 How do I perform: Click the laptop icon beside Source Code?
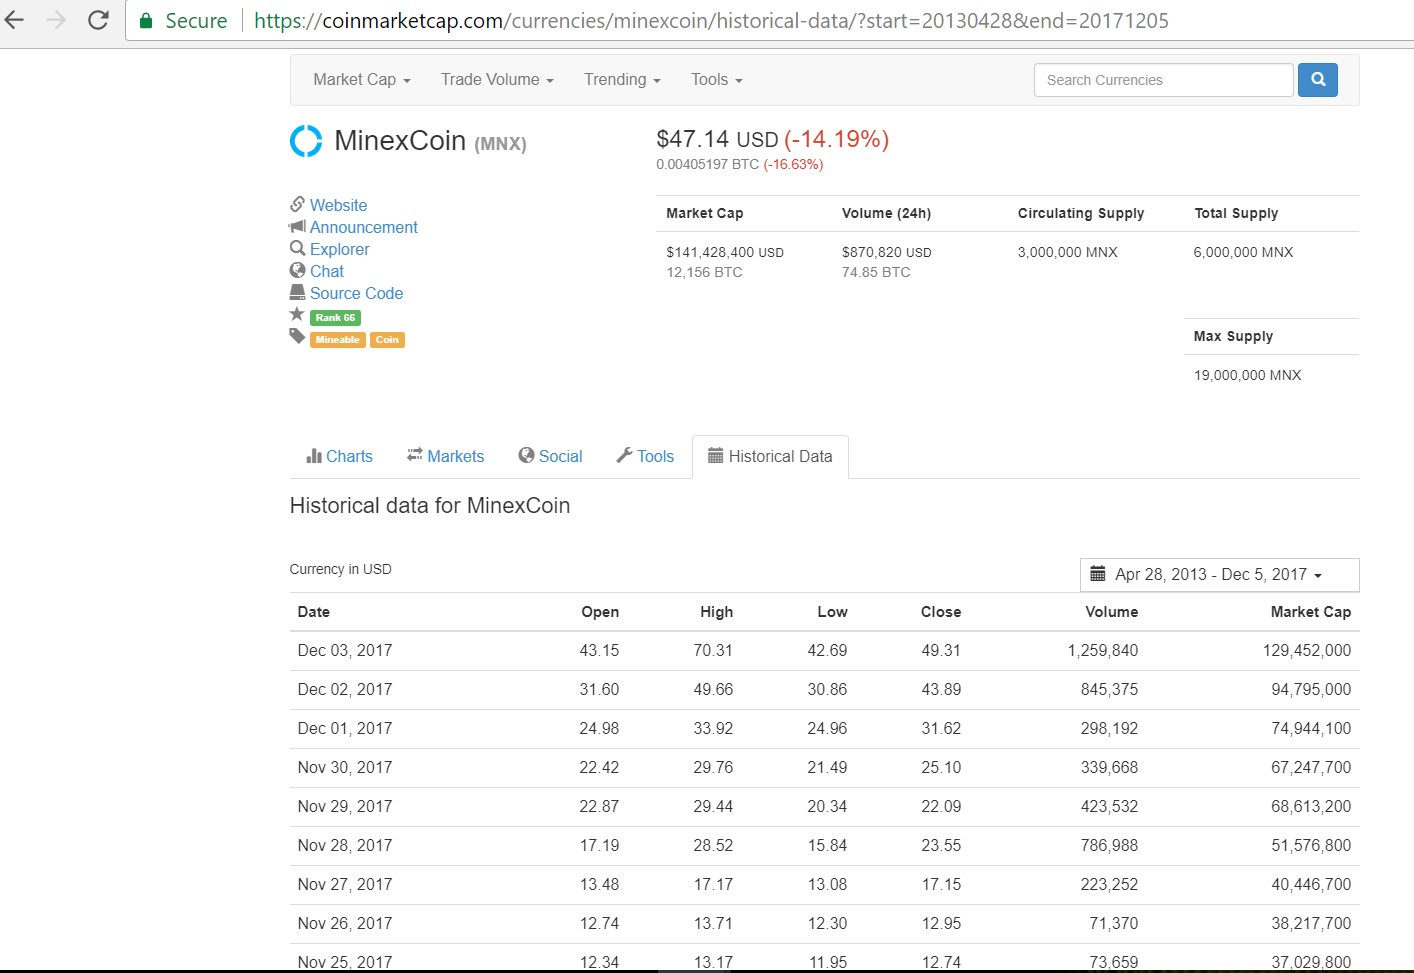point(297,292)
